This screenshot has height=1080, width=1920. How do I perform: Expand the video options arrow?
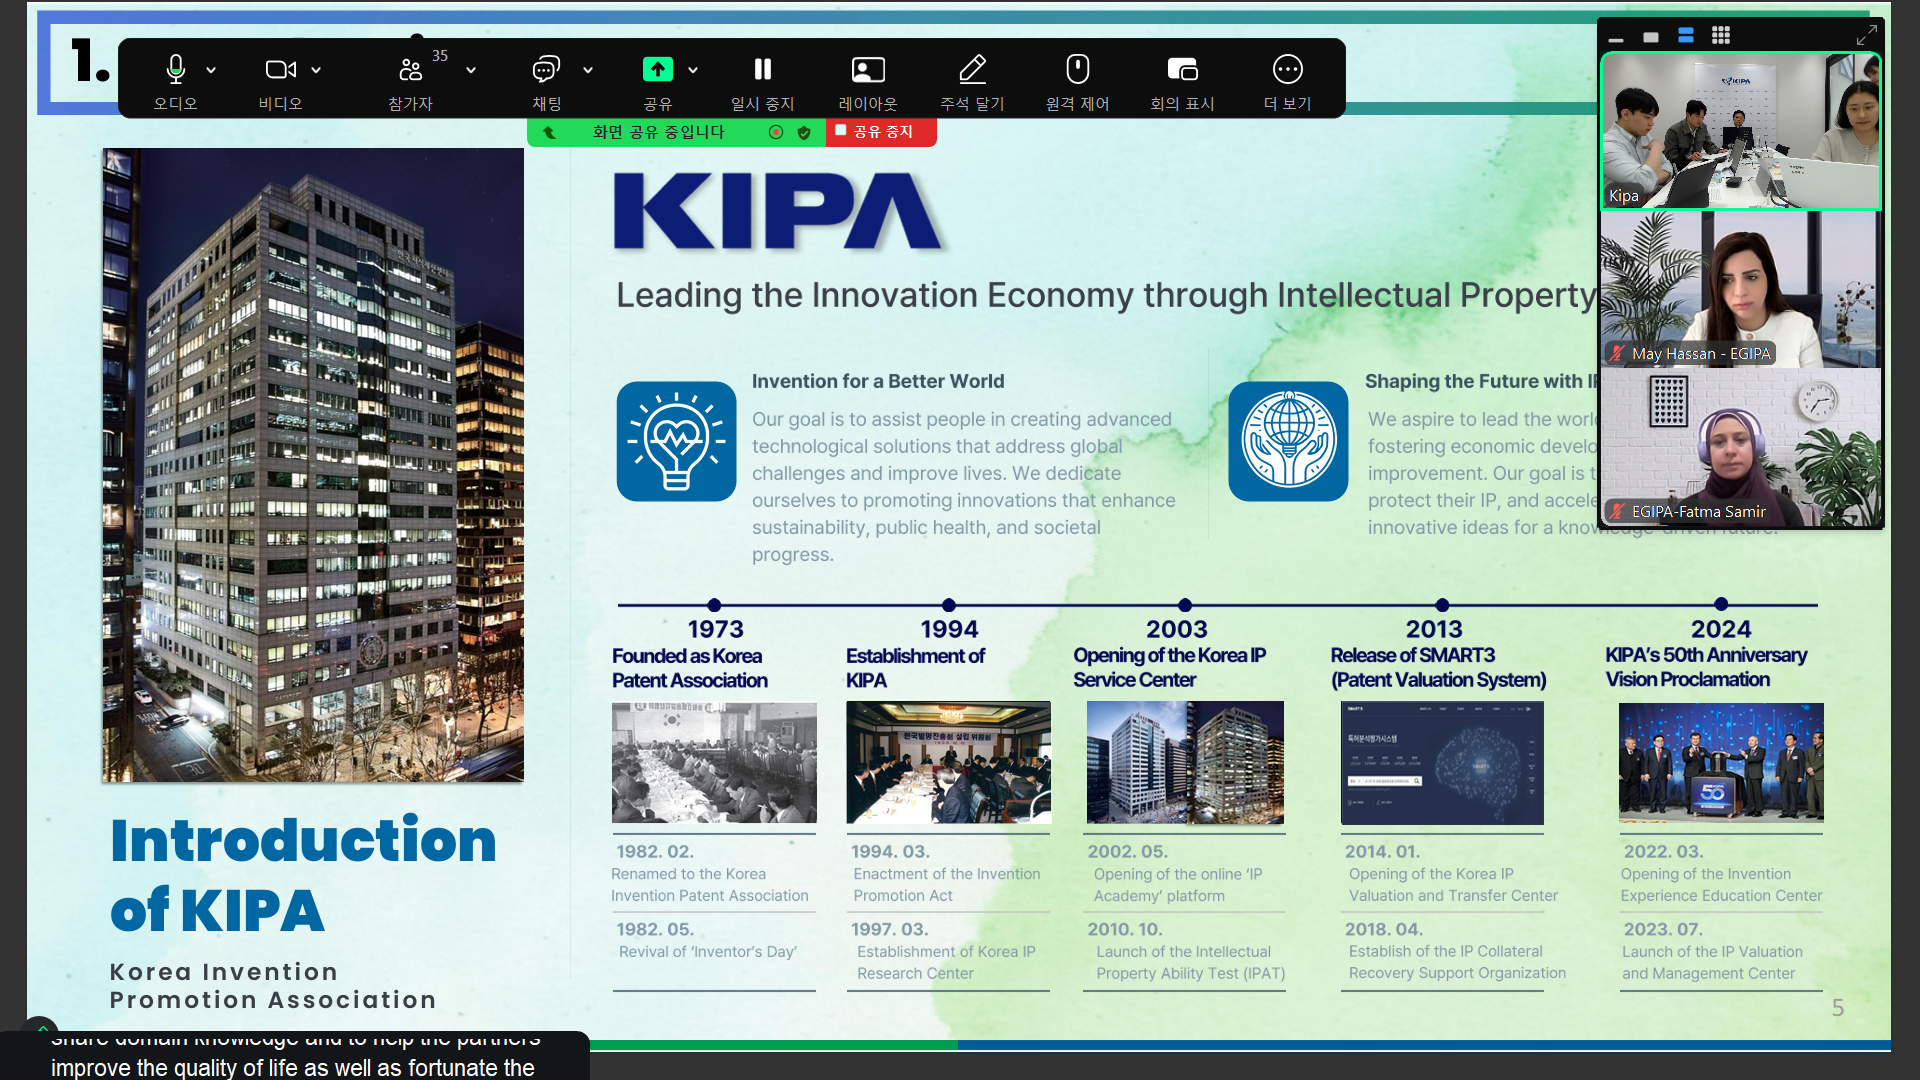pyautogui.click(x=316, y=70)
